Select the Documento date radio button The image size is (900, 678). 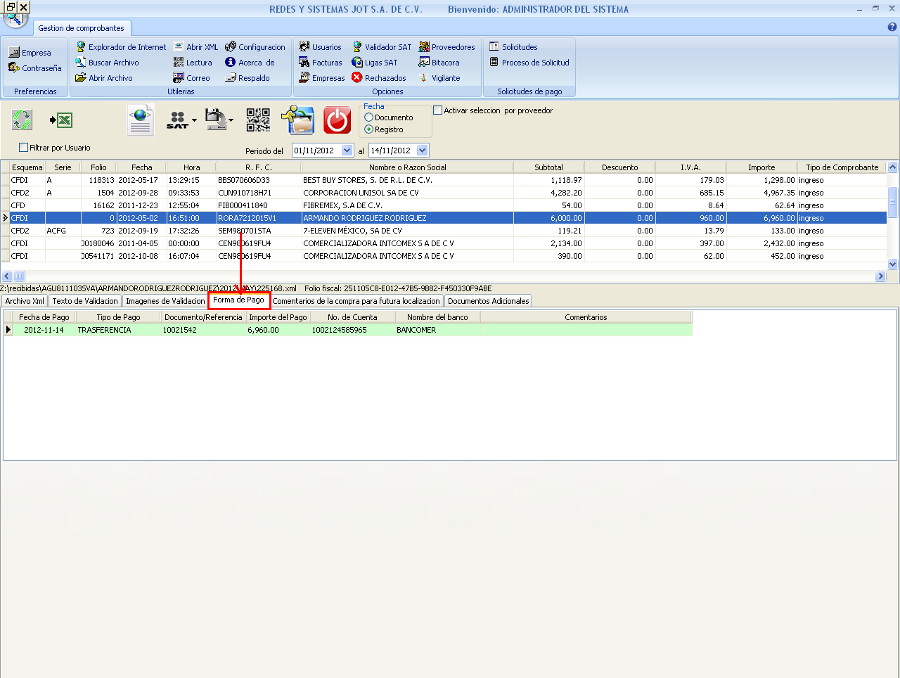(369, 117)
